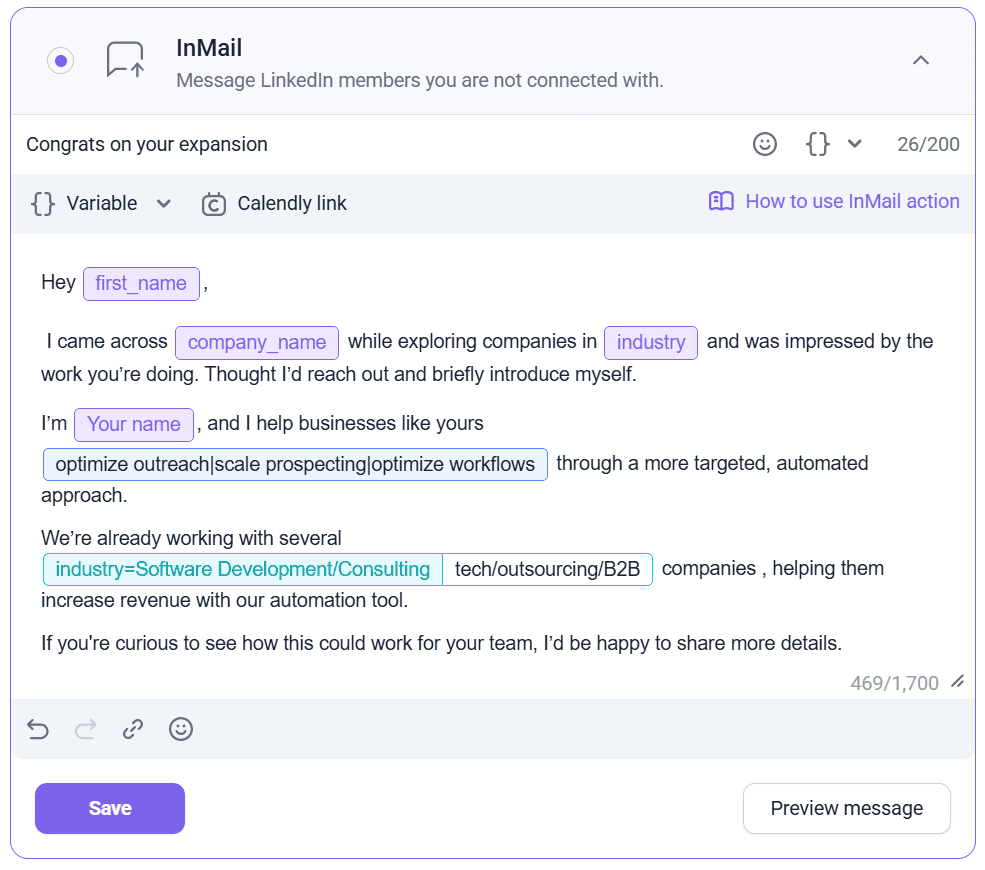Insert a hyperlink in message
Screen dimensions: 985x870
tap(133, 730)
